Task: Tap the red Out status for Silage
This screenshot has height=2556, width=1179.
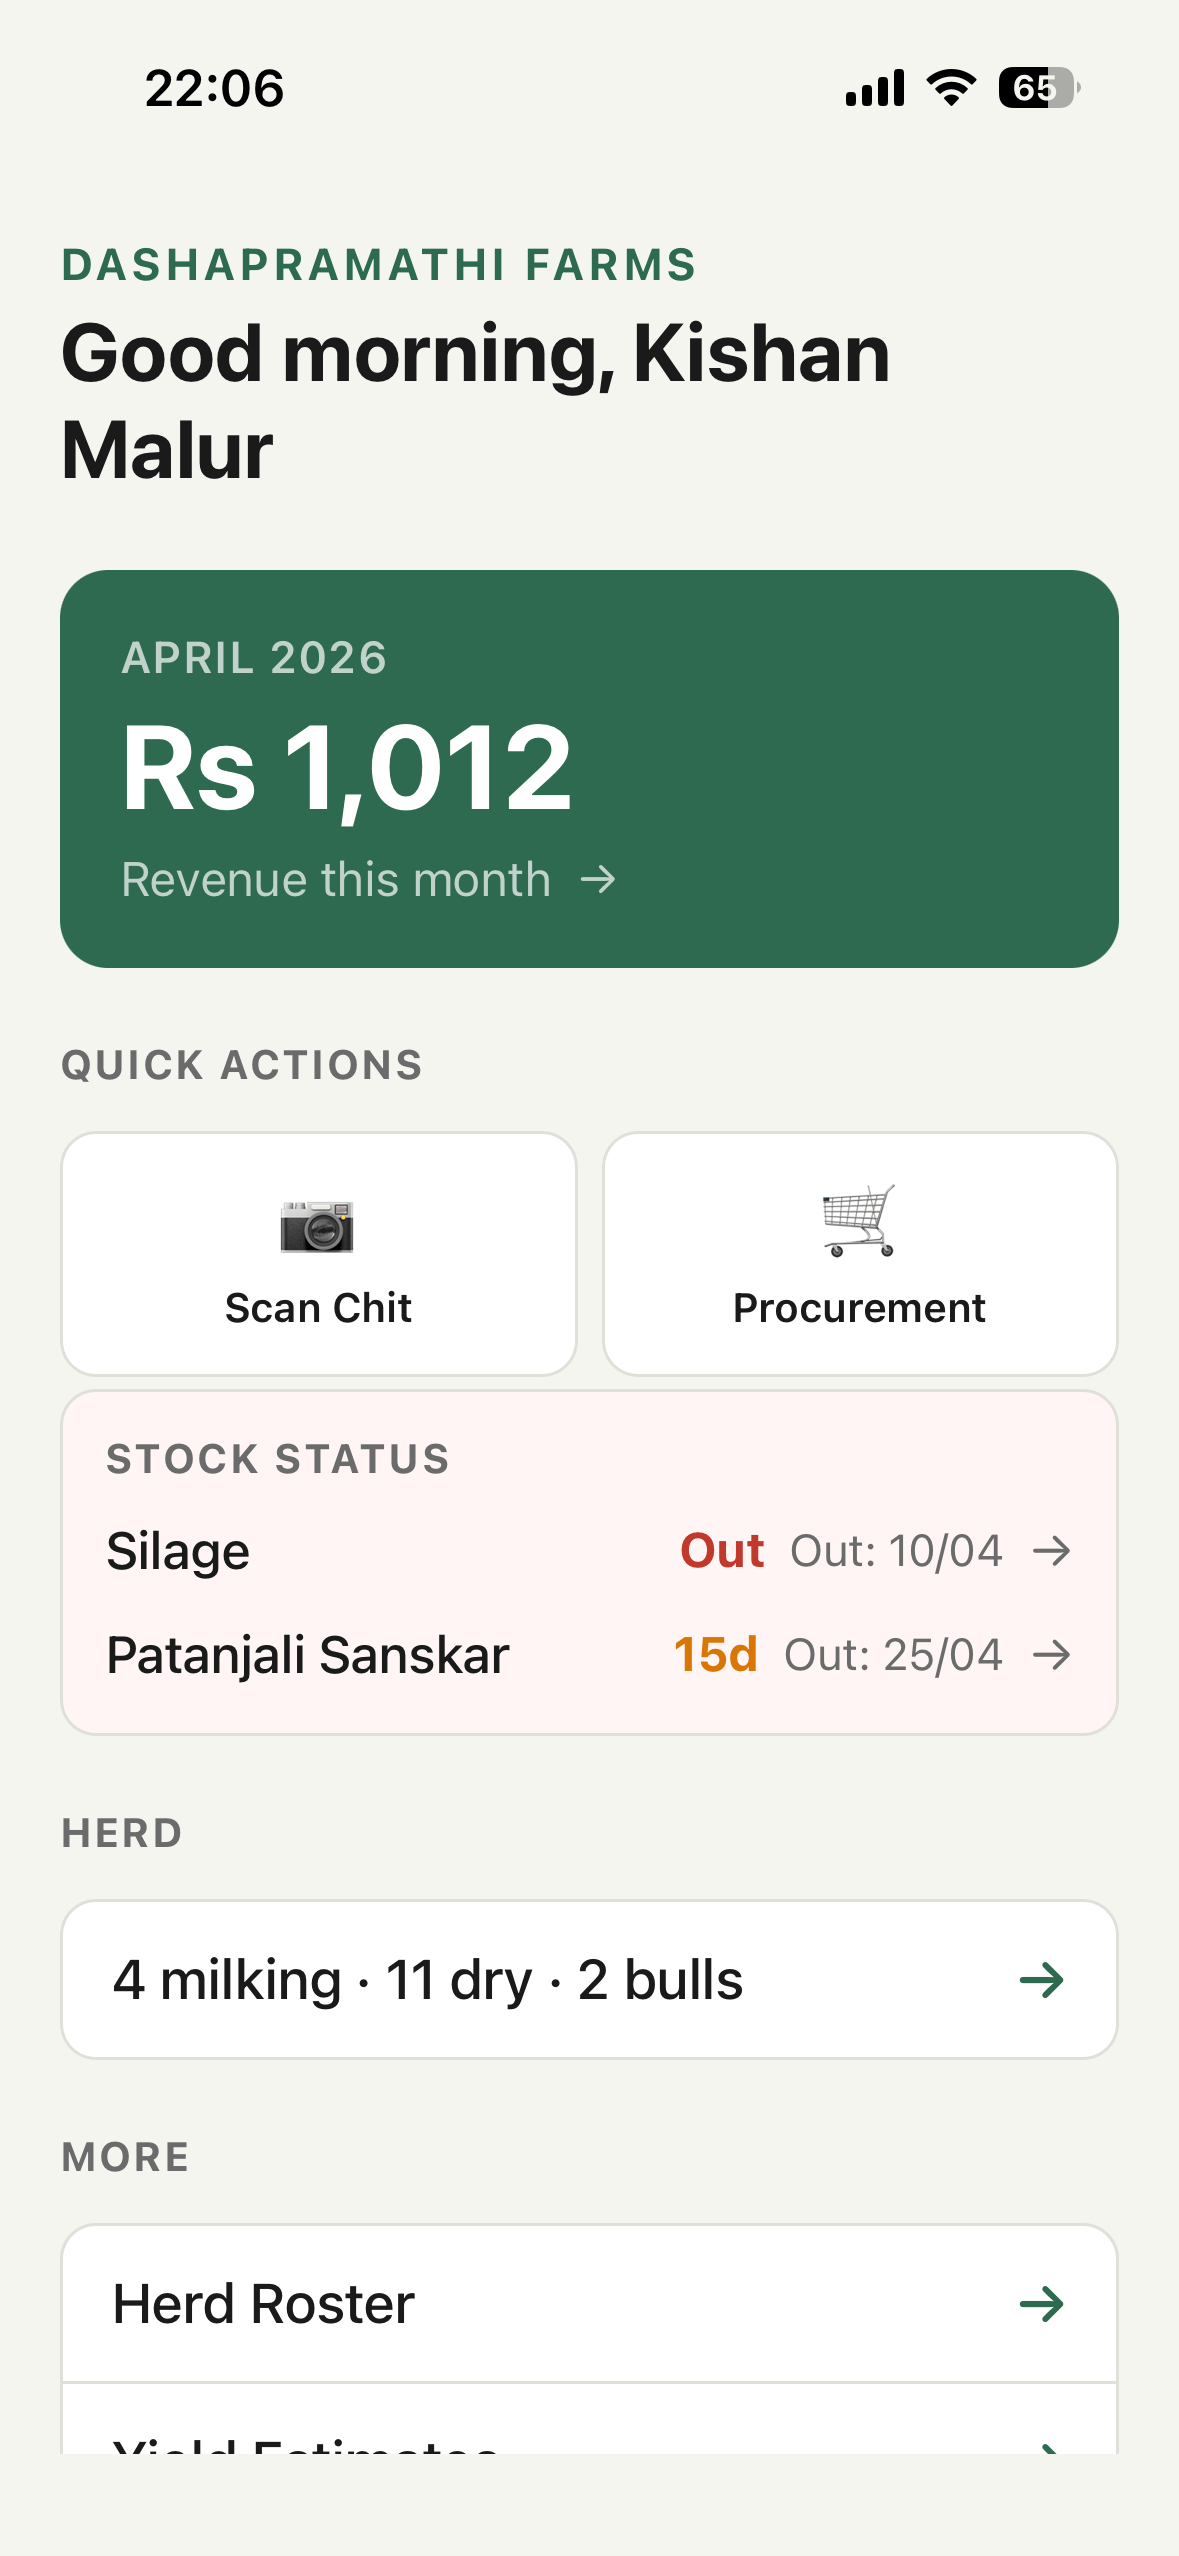Action: pyautogui.click(x=722, y=1551)
